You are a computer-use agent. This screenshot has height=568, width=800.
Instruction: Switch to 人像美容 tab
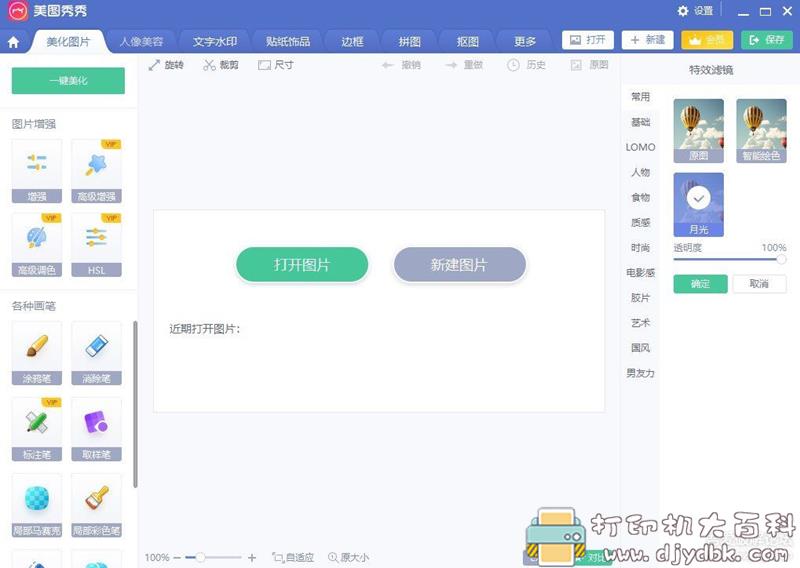tap(141, 42)
